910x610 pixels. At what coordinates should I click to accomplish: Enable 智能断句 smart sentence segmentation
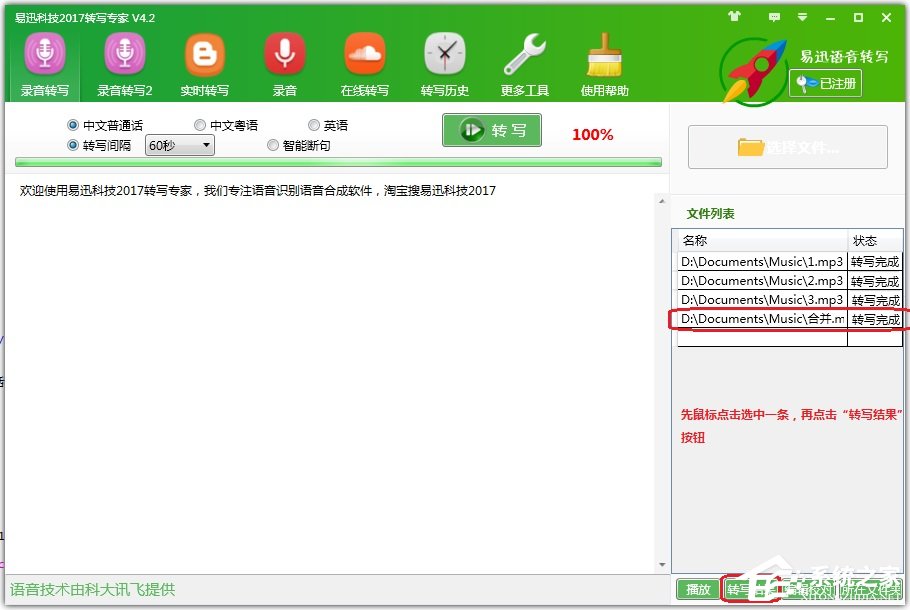click(x=273, y=145)
